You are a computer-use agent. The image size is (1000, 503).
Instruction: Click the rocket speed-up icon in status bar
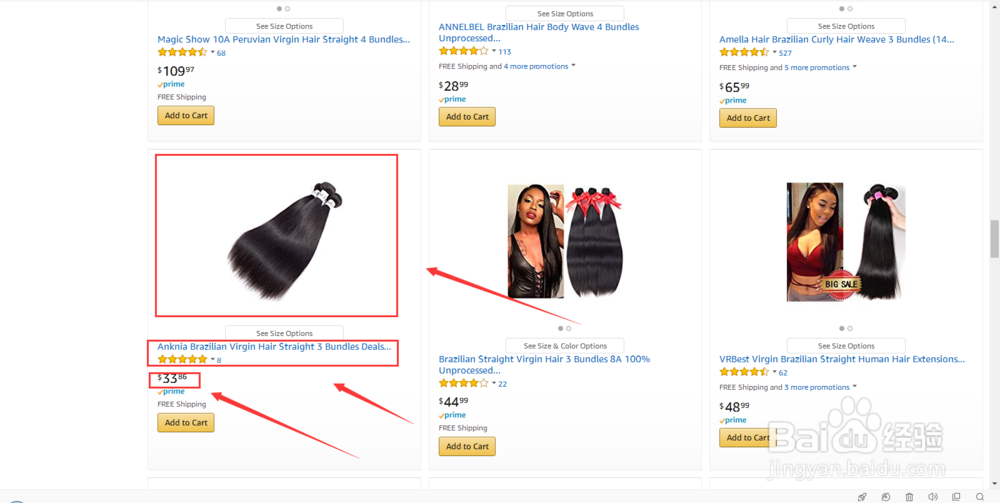click(x=862, y=497)
